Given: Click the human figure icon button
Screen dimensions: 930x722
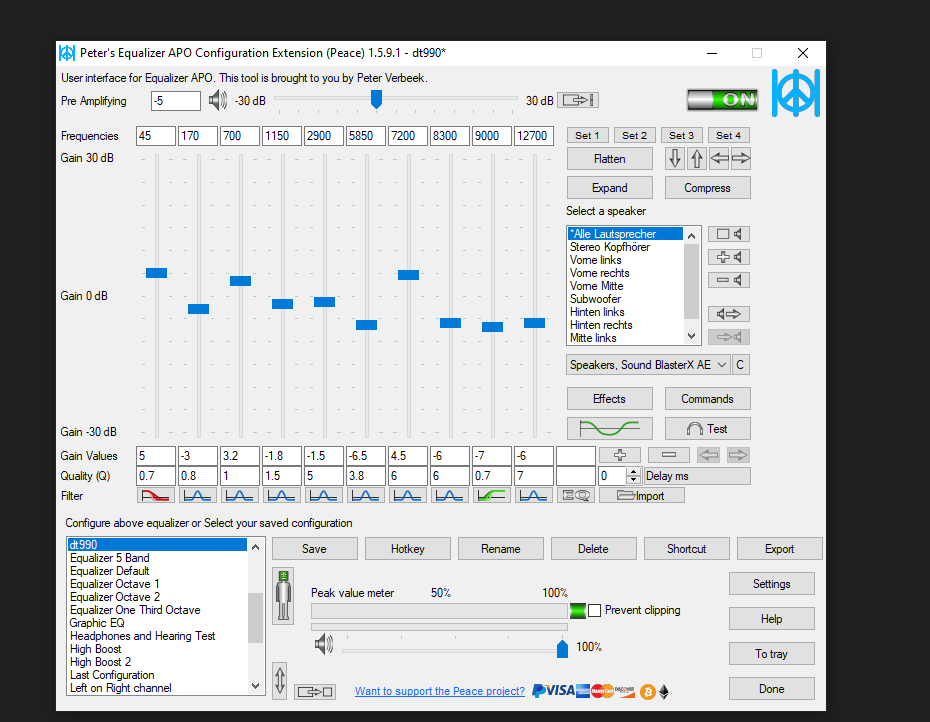Looking at the screenshot, I should [x=284, y=596].
